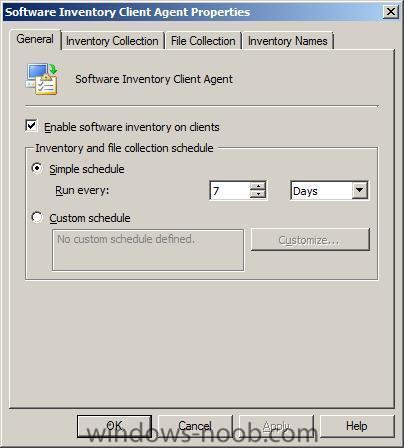Open Help for this dialog
404x448 pixels.
[357, 426]
